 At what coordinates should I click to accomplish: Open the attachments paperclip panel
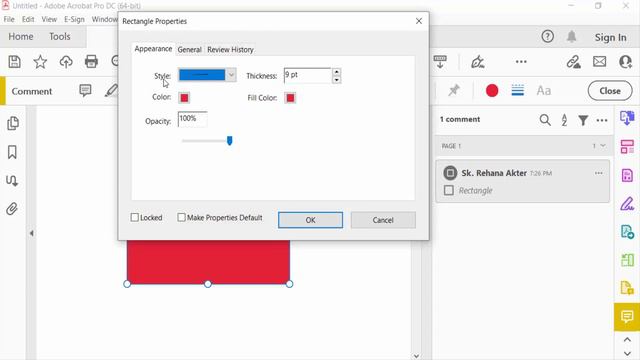click(12, 209)
